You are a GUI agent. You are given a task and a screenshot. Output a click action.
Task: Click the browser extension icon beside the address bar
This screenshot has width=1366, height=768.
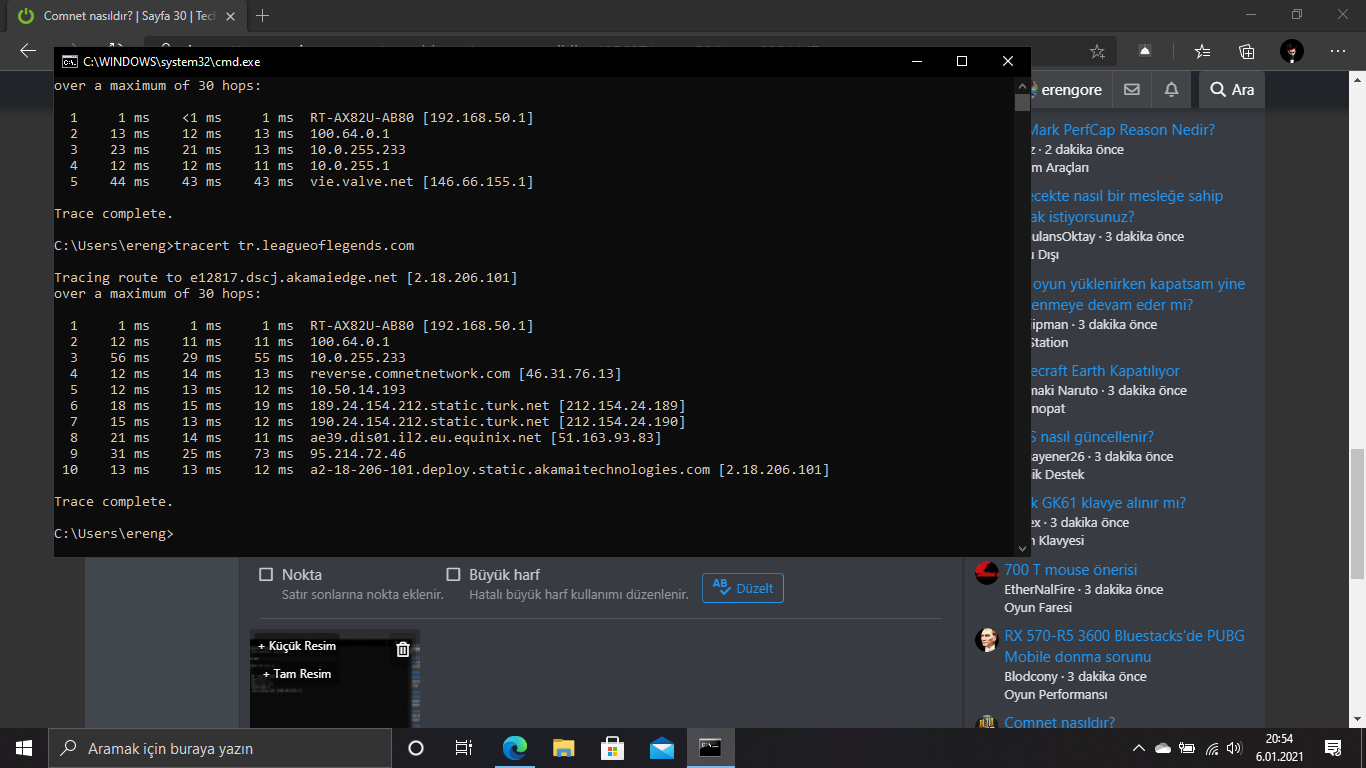1145,51
